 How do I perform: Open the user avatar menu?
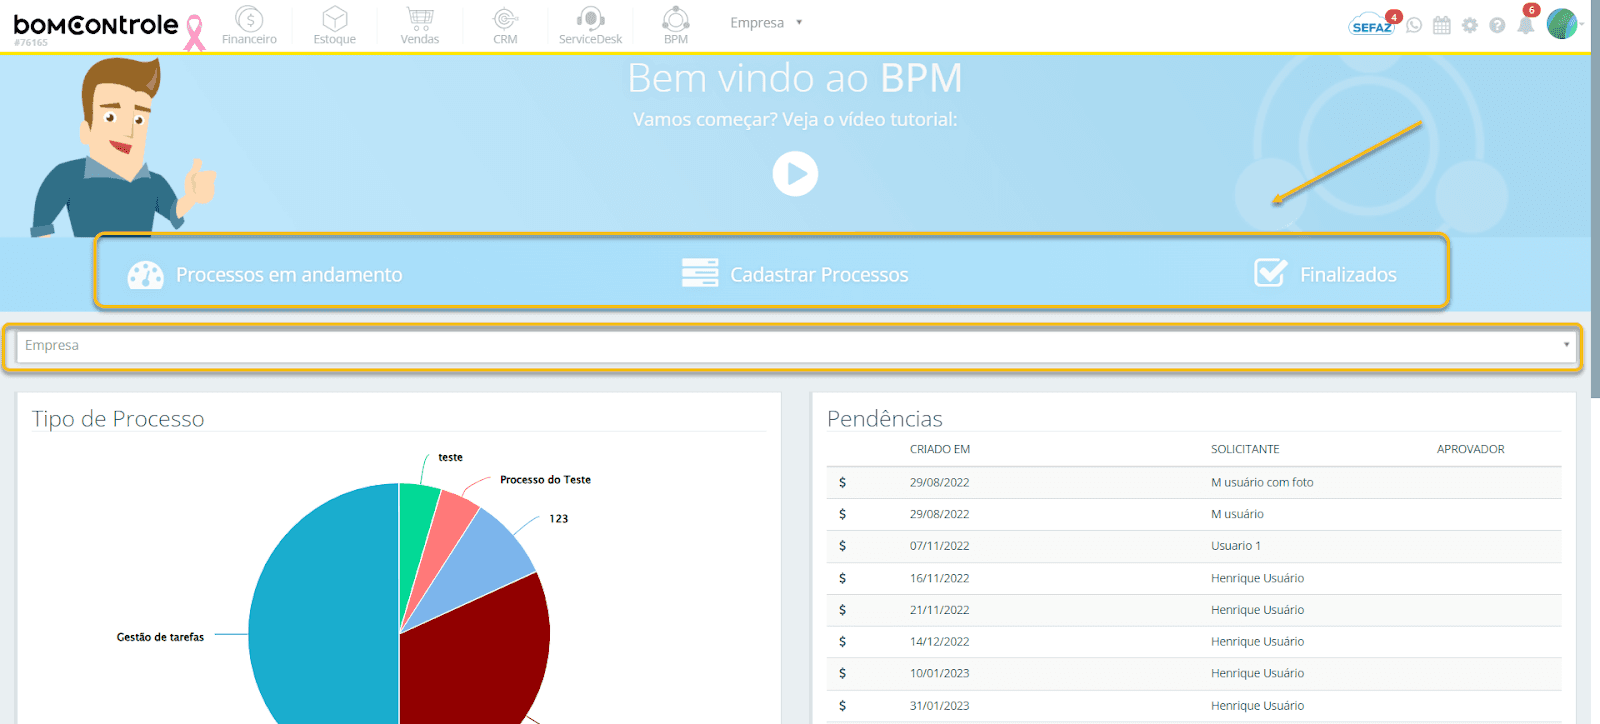pos(1562,23)
